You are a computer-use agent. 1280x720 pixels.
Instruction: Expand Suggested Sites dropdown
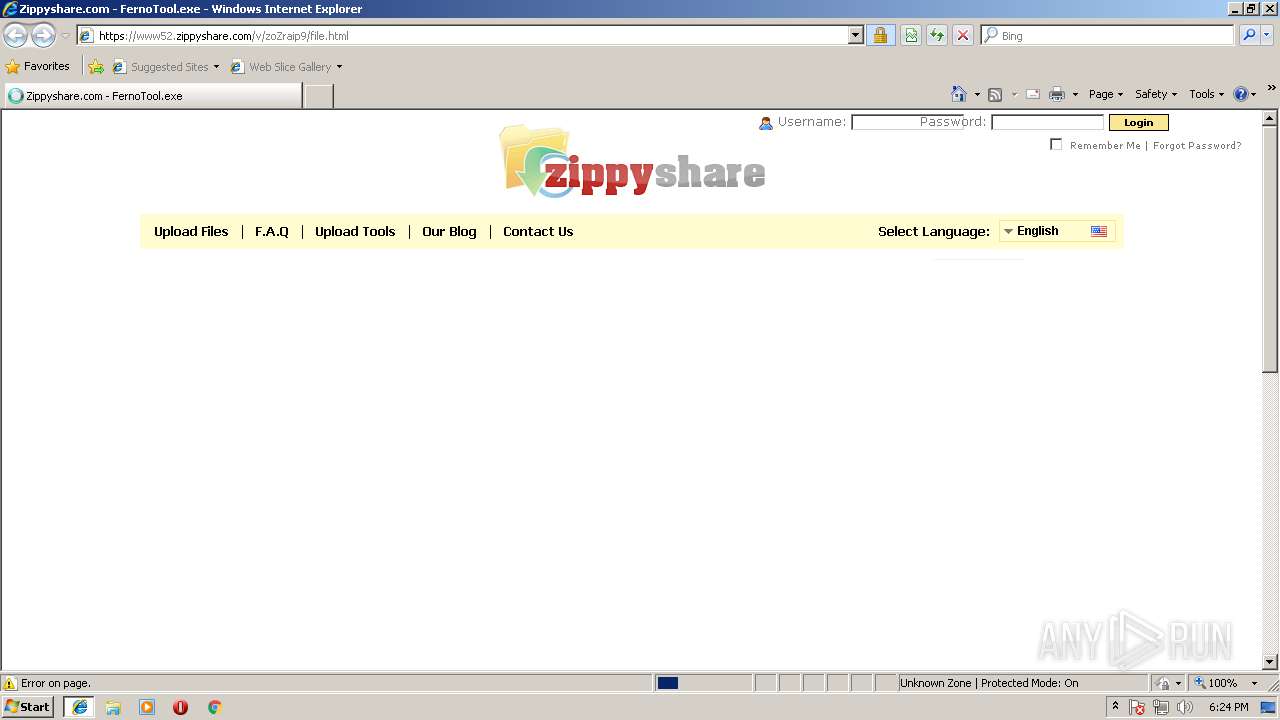tap(216, 67)
